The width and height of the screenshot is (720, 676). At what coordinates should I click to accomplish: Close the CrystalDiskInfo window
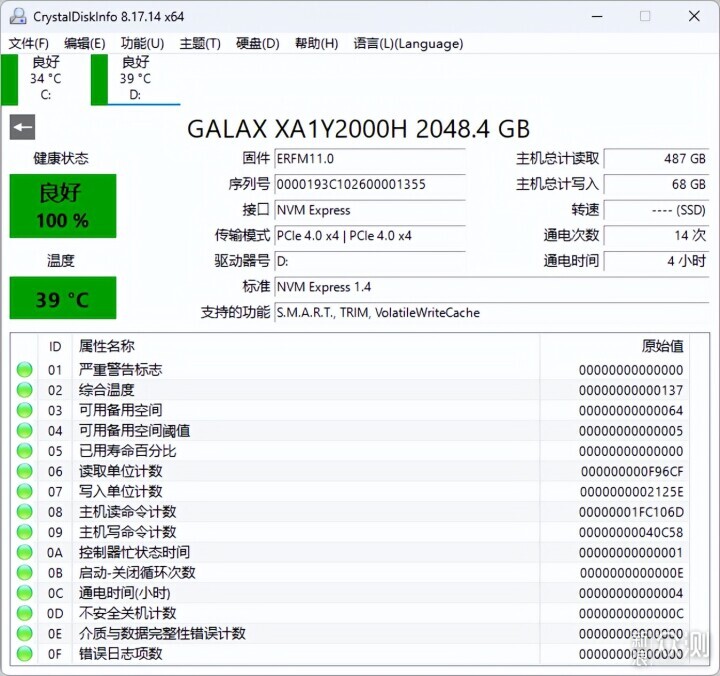click(694, 17)
